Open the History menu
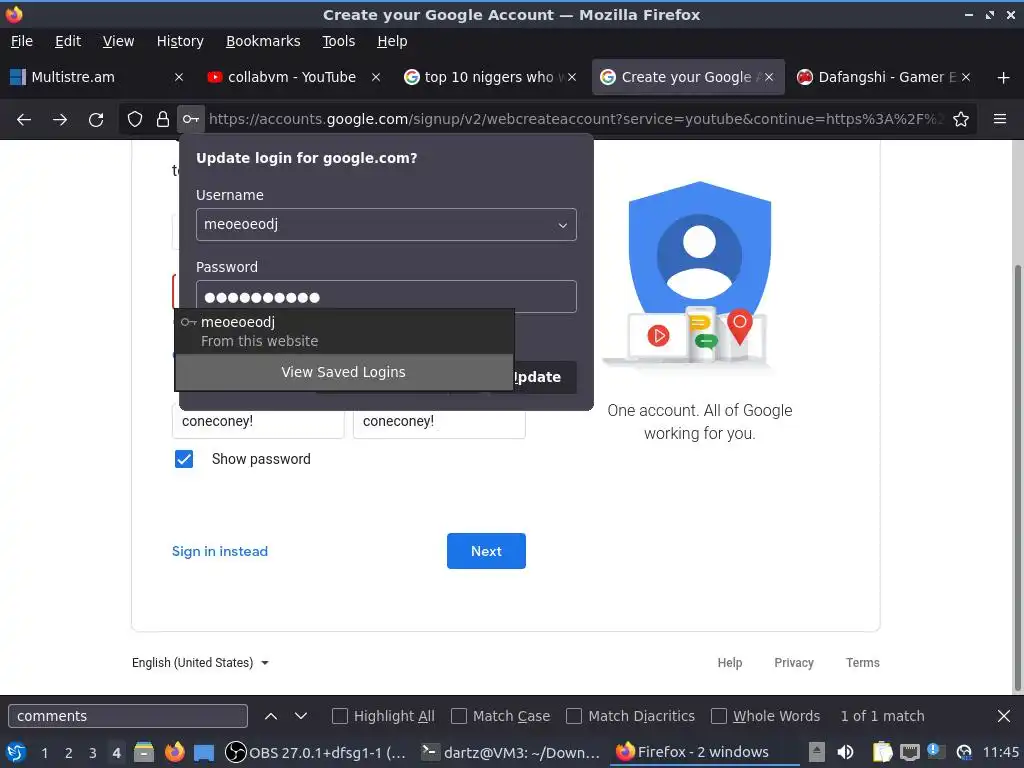1024x768 pixels. click(180, 41)
